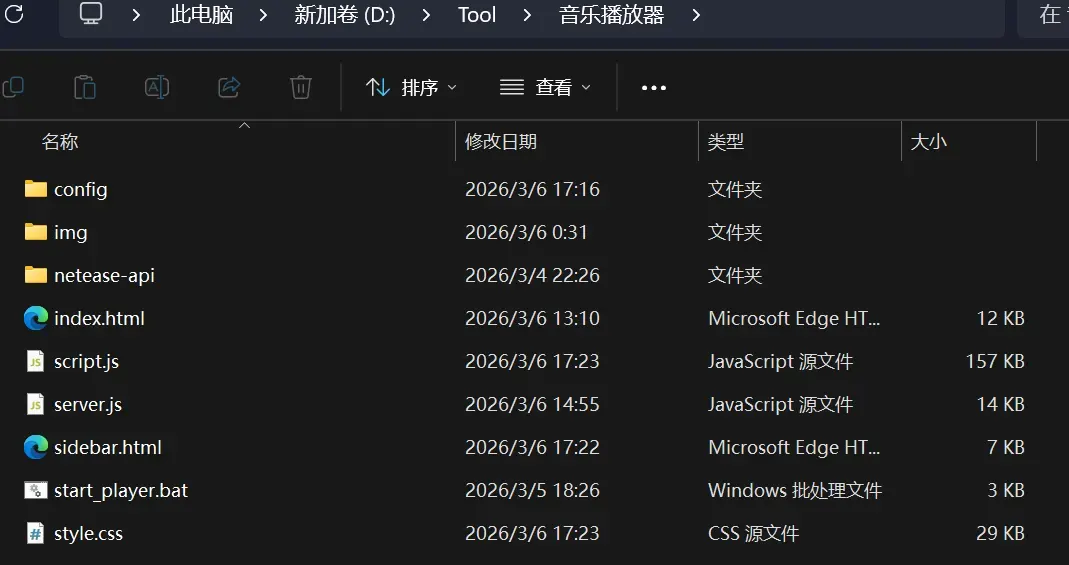The image size is (1069, 565).
Task: Click the copy icon in toolbar
Action: click(13, 87)
